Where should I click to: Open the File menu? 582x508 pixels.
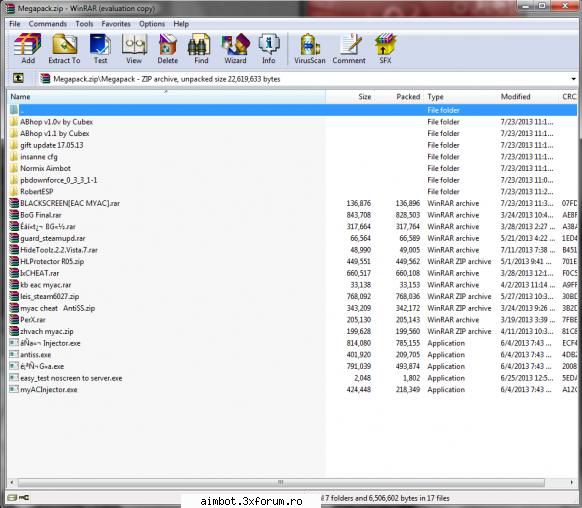(15, 24)
